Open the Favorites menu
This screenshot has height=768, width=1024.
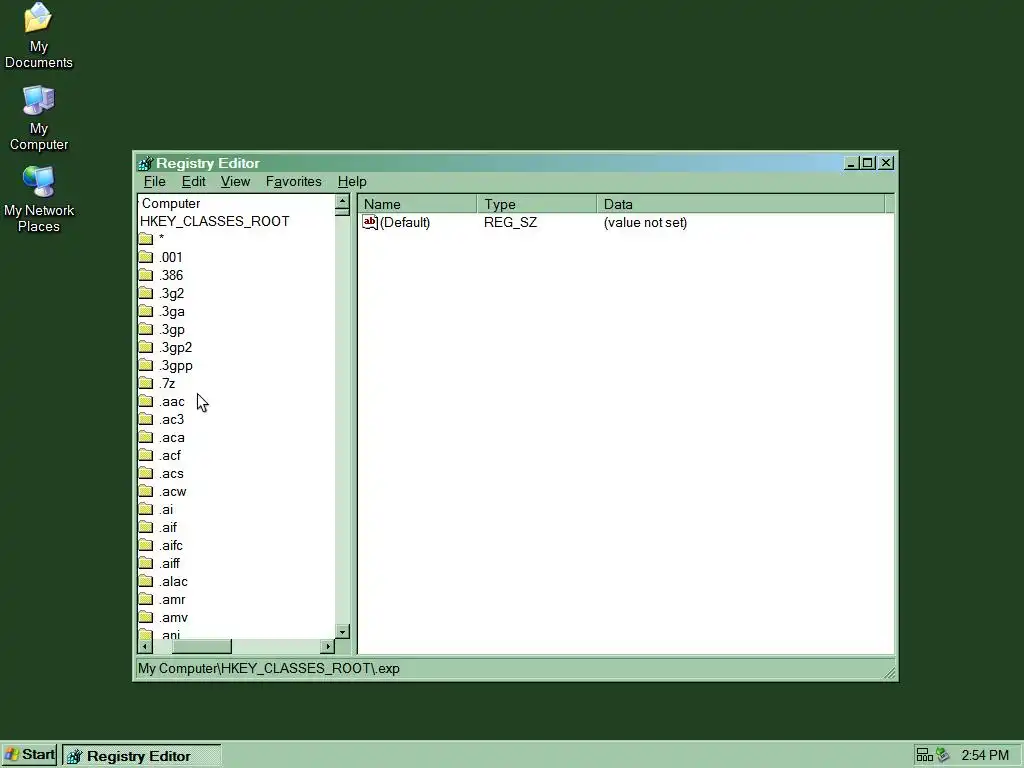tap(293, 182)
